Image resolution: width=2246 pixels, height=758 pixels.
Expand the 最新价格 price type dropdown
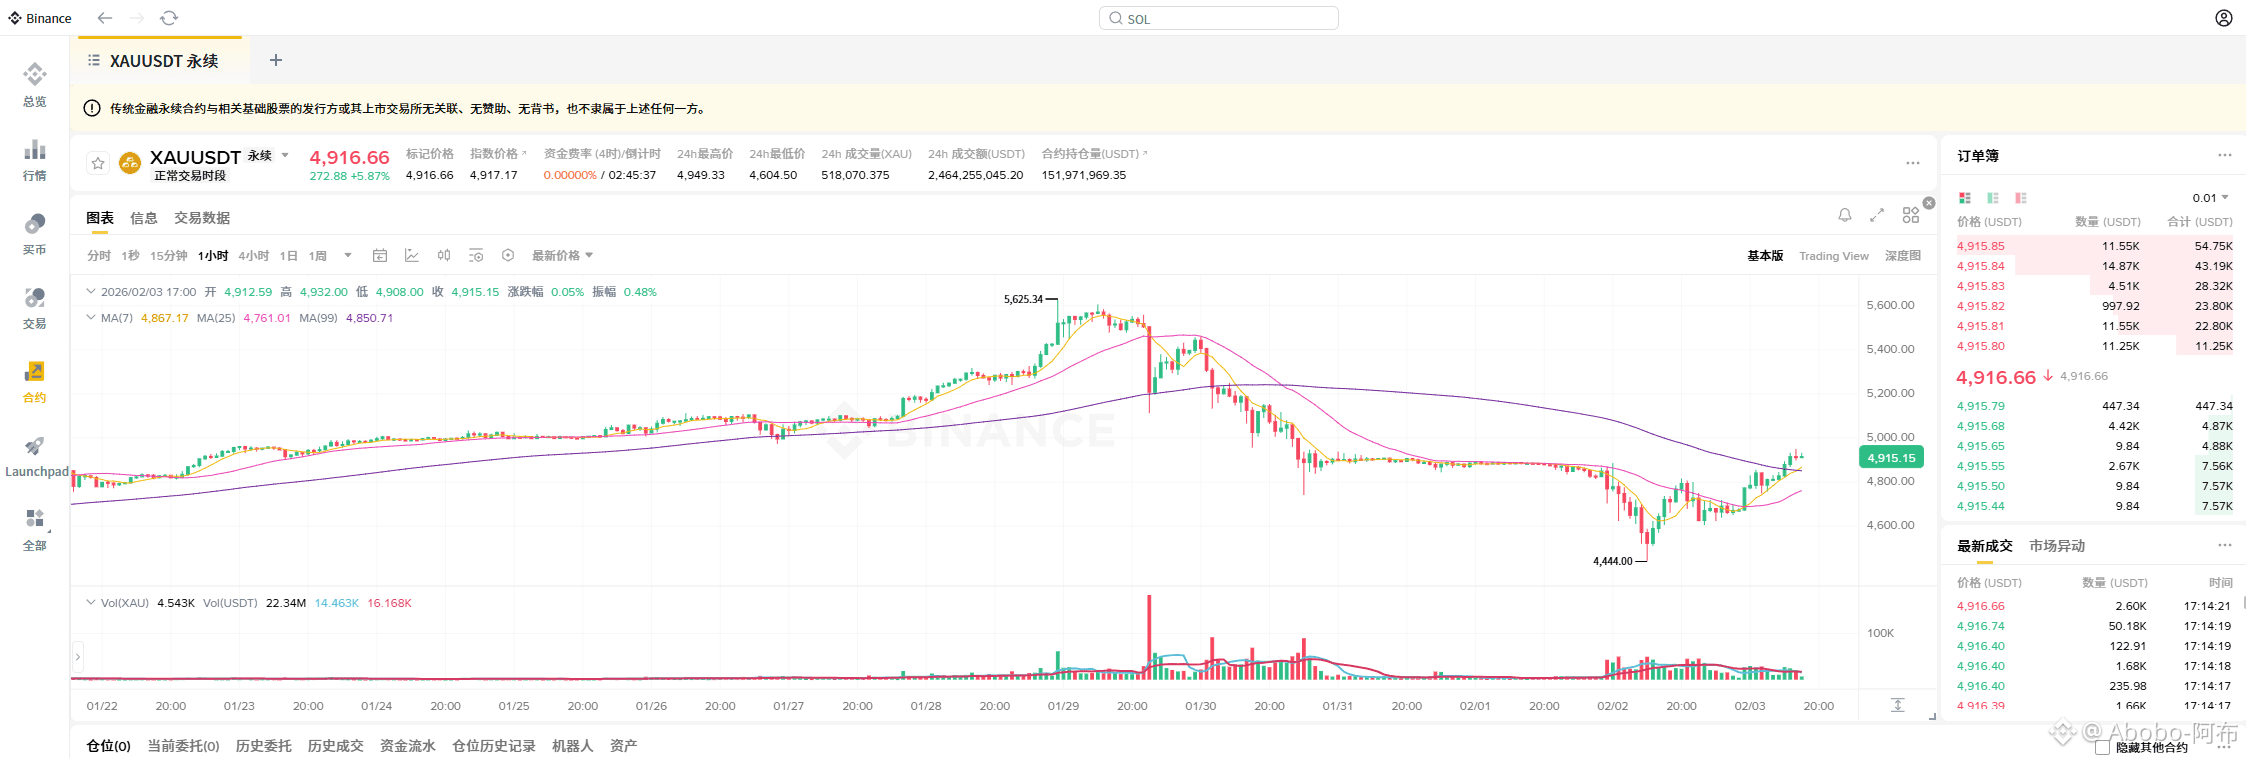point(562,256)
